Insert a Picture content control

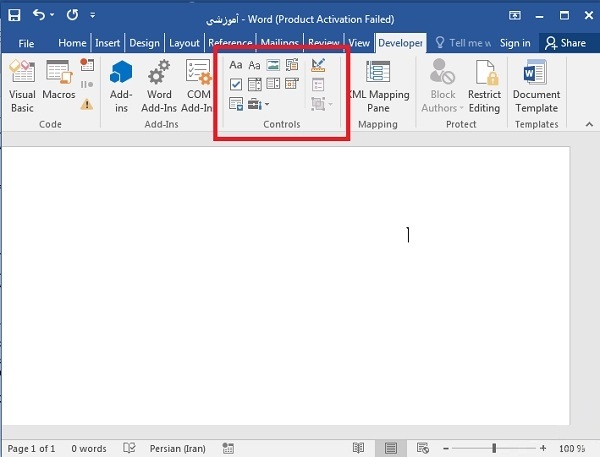(x=273, y=65)
